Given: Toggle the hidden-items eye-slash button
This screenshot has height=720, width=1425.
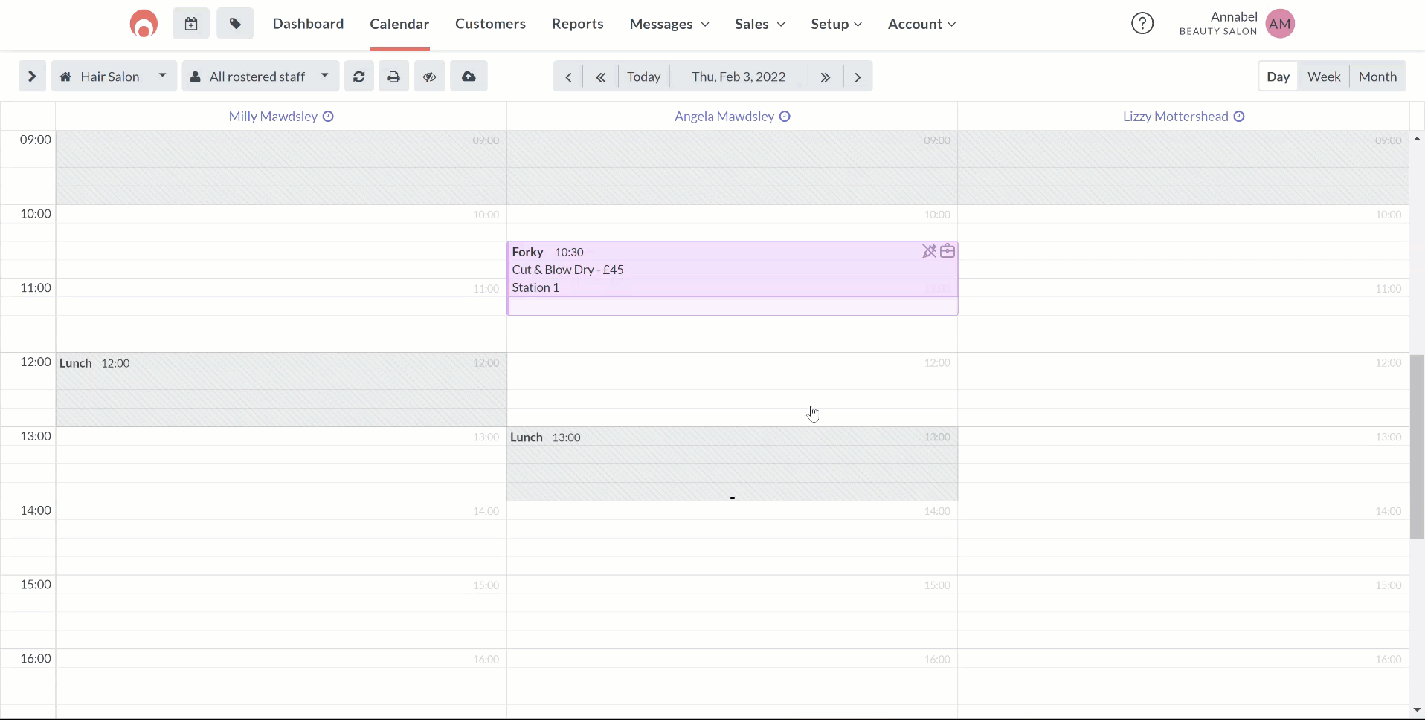Looking at the screenshot, I should tap(430, 76).
